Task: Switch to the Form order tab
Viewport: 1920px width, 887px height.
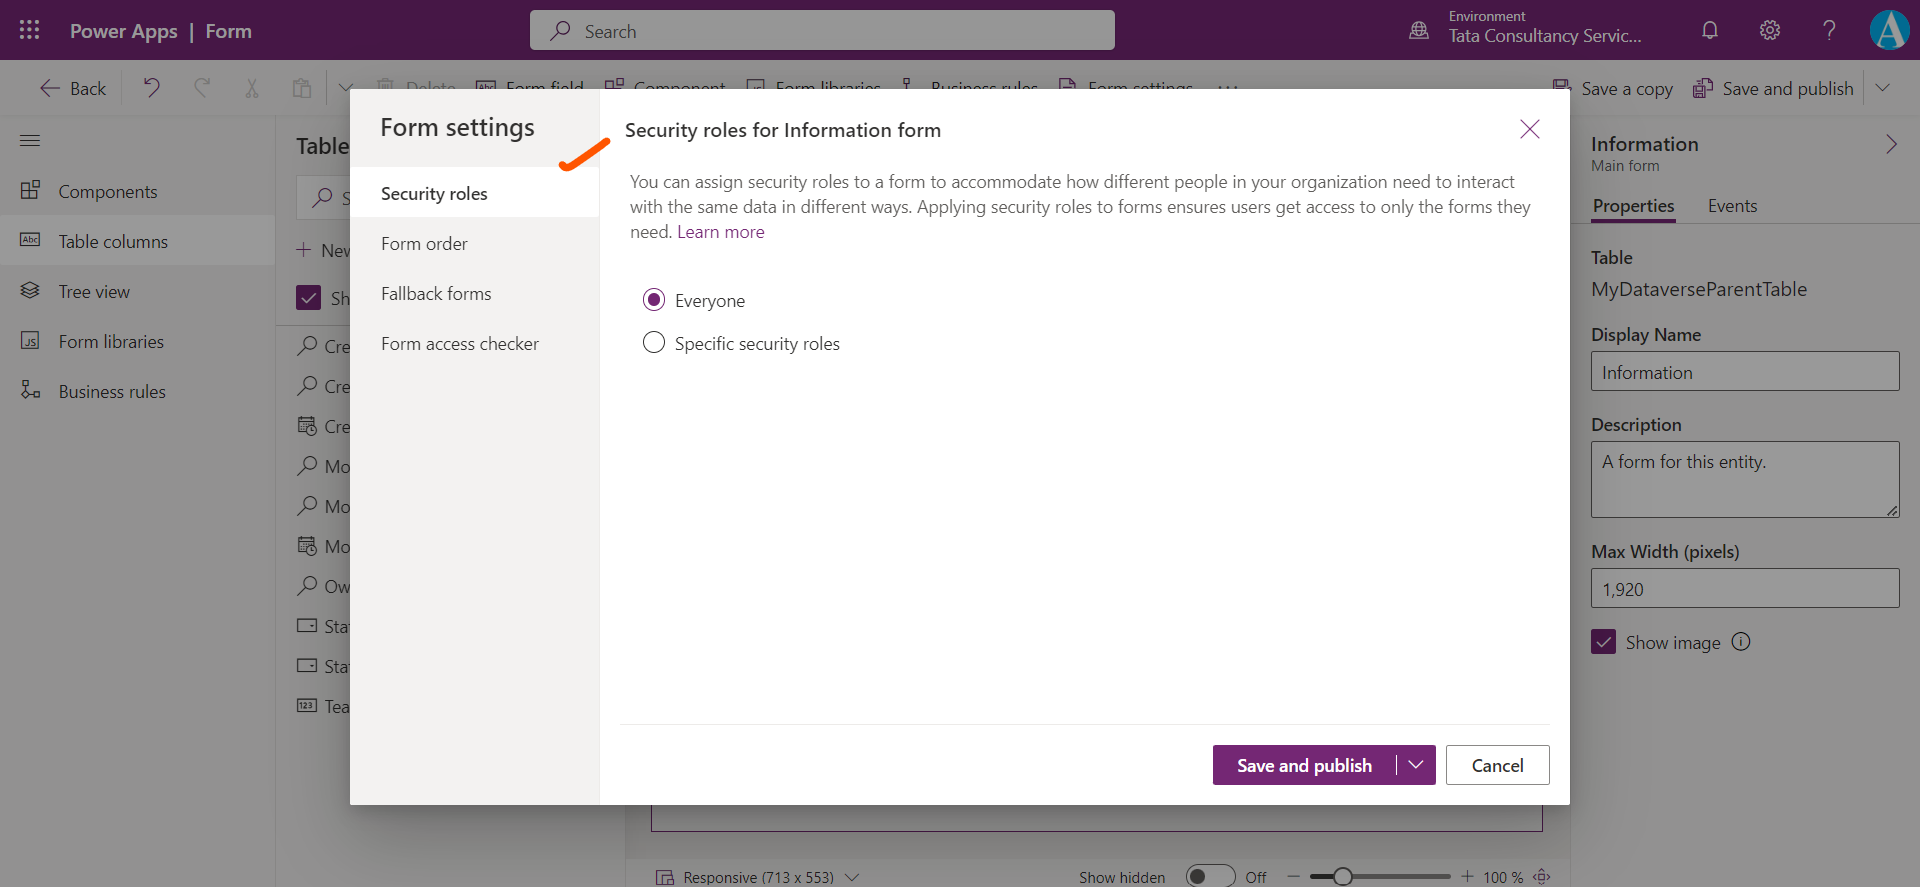Action: click(424, 244)
